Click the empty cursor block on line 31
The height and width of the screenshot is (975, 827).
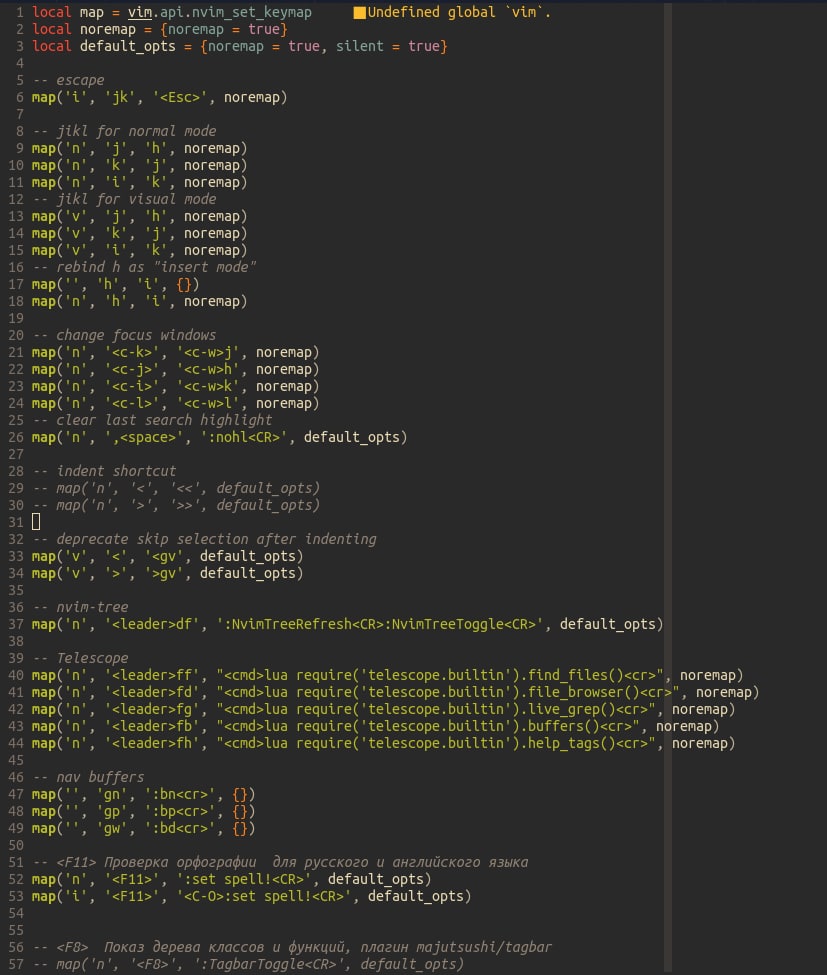coord(36,522)
